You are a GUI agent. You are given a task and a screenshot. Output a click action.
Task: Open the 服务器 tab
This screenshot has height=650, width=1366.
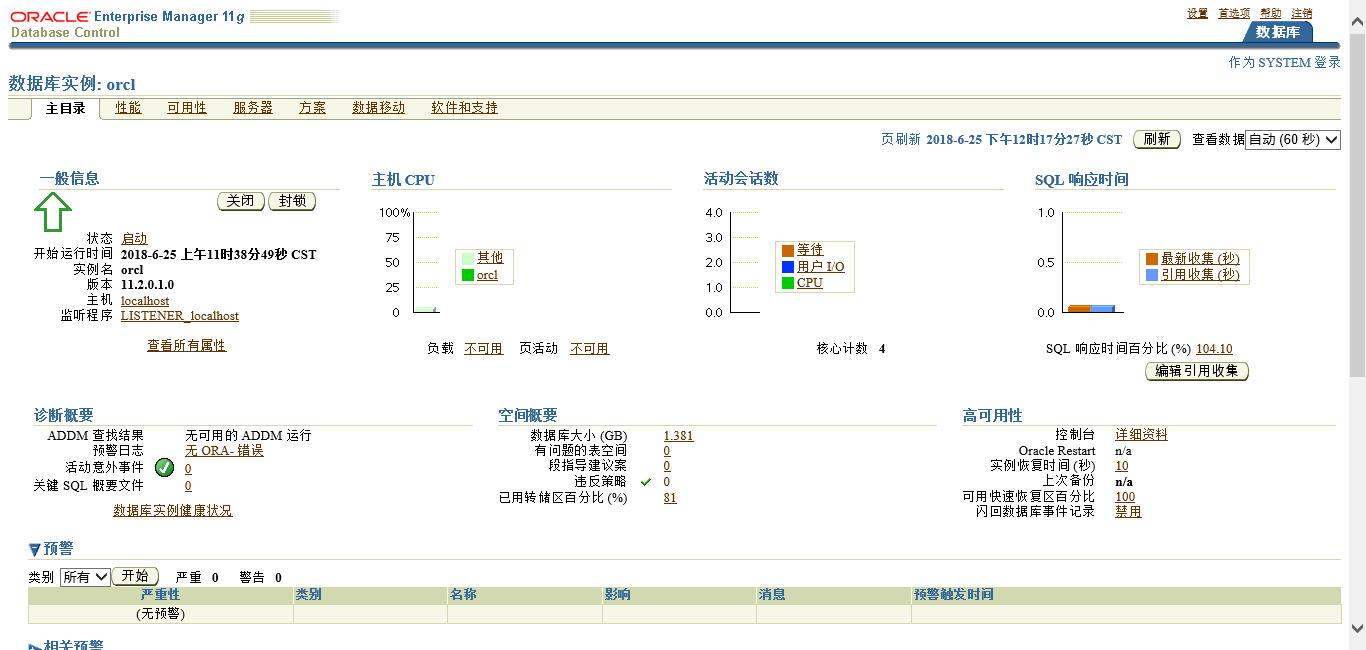tap(253, 108)
